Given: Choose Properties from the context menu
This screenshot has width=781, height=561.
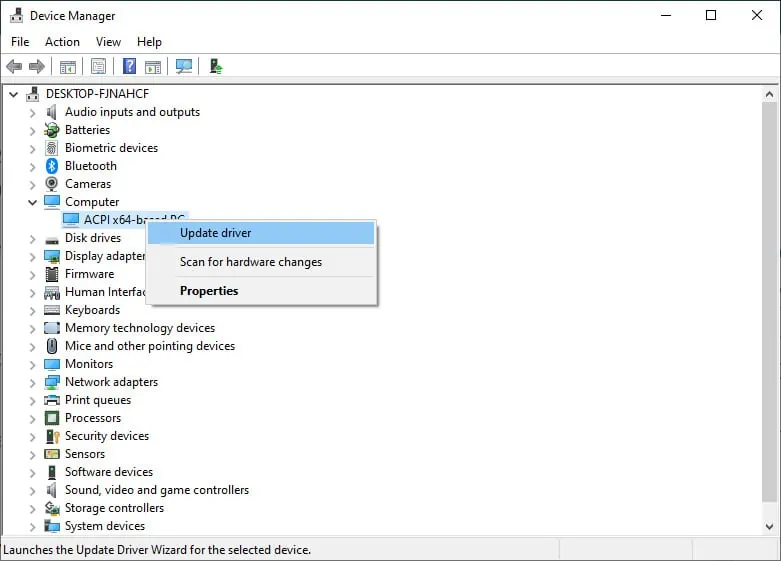Looking at the screenshot, I should [x=261, y=291].
